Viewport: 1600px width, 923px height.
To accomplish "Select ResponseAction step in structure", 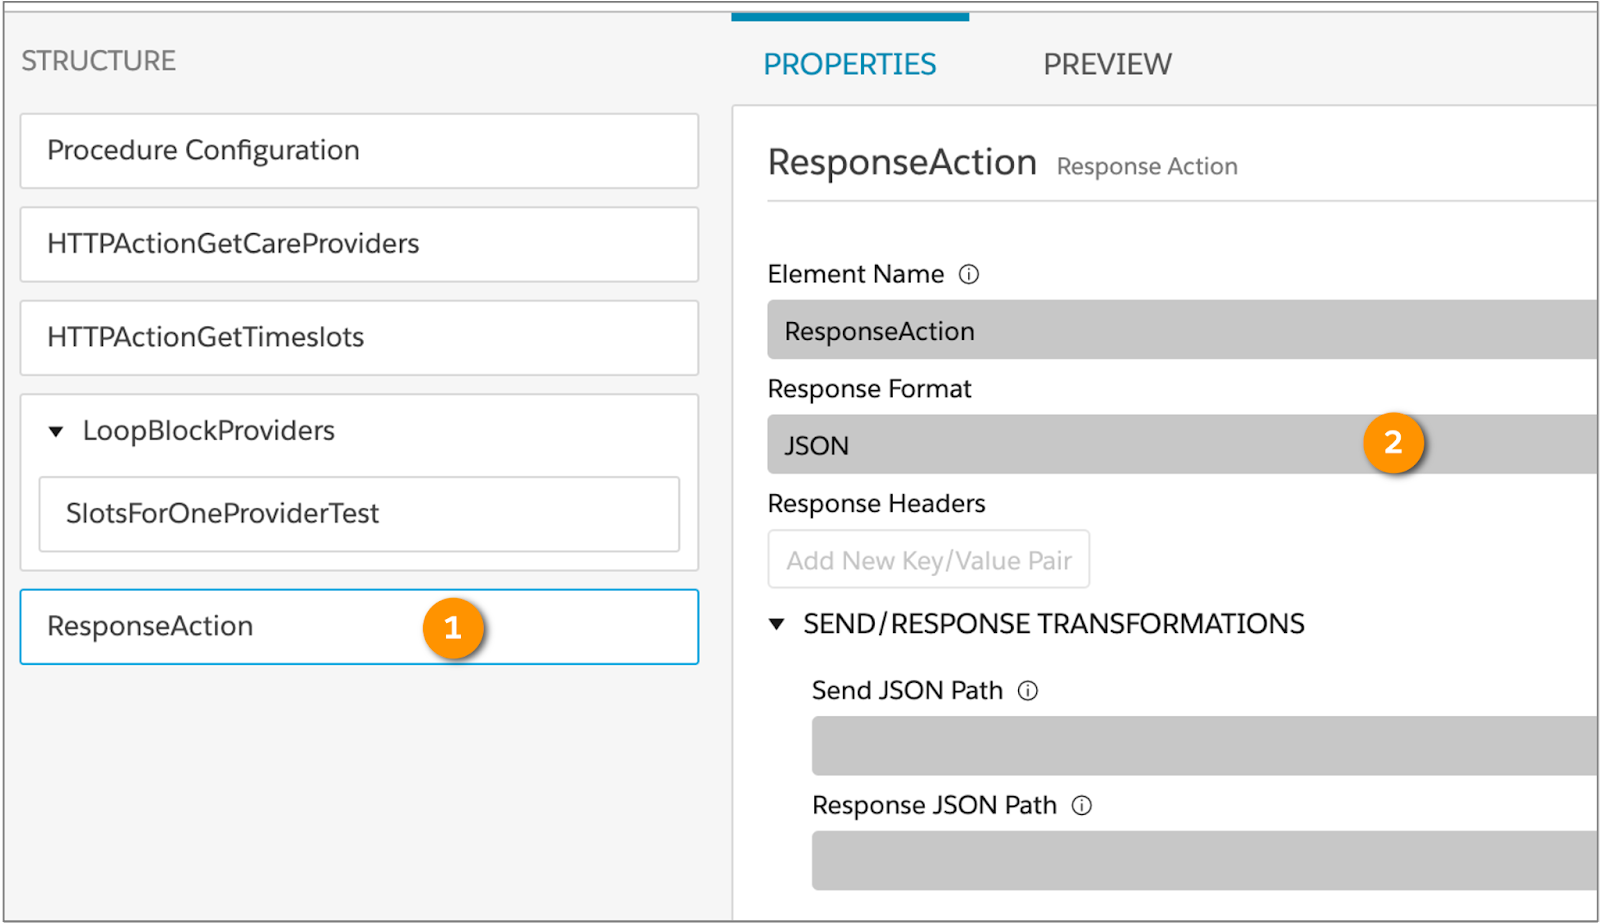I will [359, 627].
